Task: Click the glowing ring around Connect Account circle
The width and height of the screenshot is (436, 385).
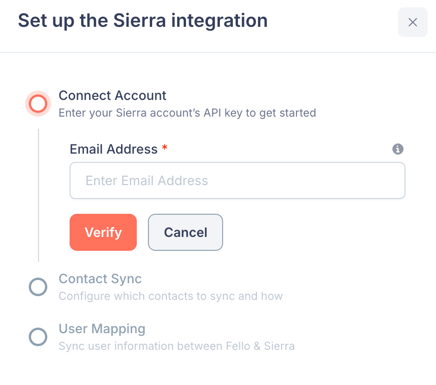Action: [38, 103]
